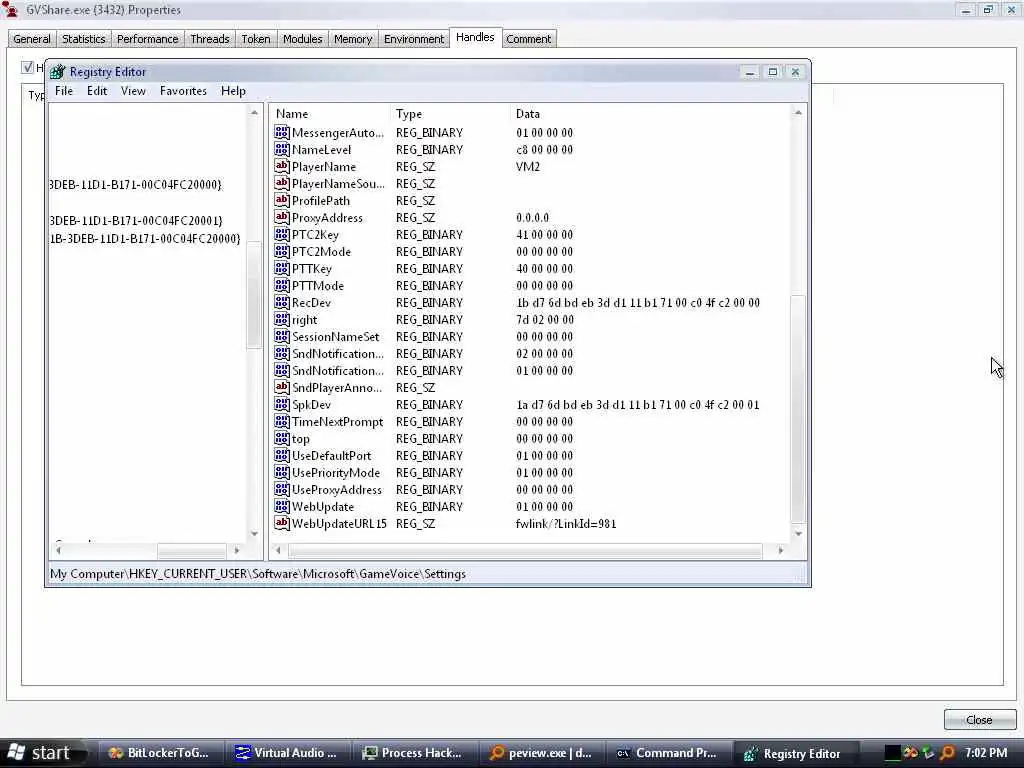Click the Data column header
The width and height of the screenshot is (1024, 768).
(x=649, y=114)
